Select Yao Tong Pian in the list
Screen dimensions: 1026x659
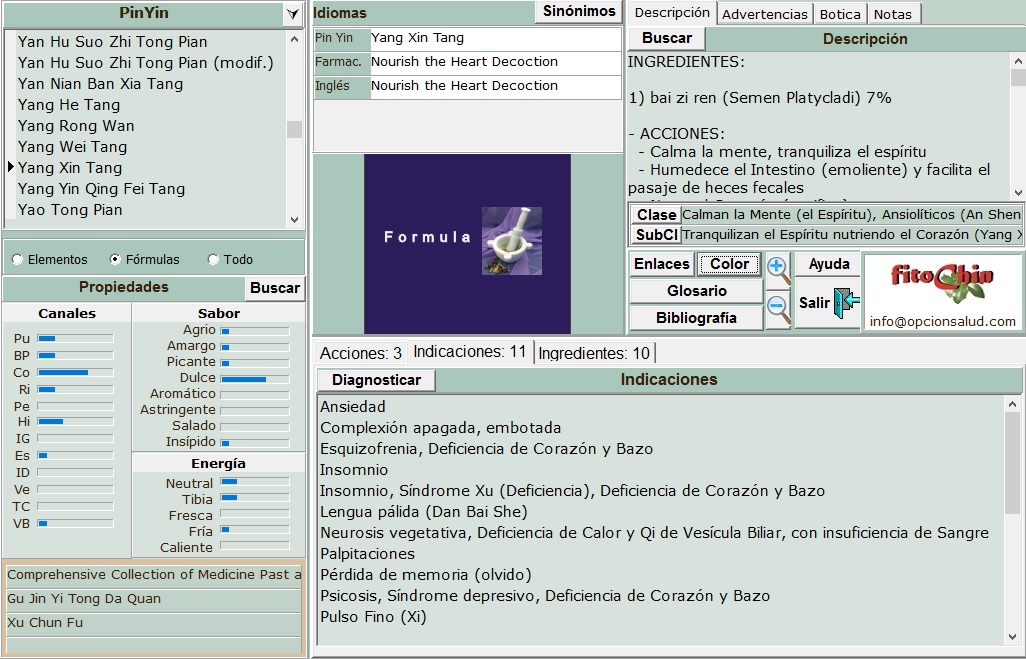pos(70,209)
